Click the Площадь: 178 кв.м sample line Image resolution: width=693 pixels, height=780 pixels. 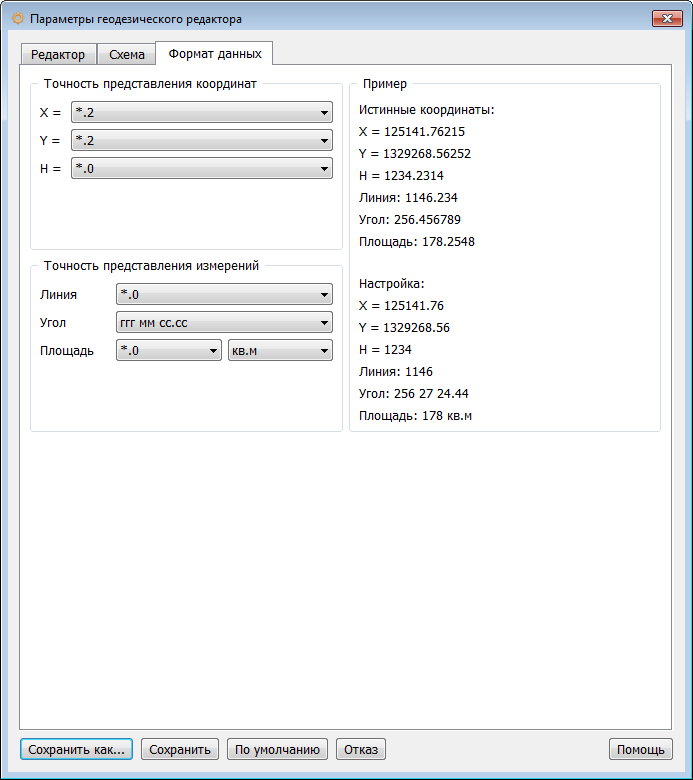tap(415, 415)
